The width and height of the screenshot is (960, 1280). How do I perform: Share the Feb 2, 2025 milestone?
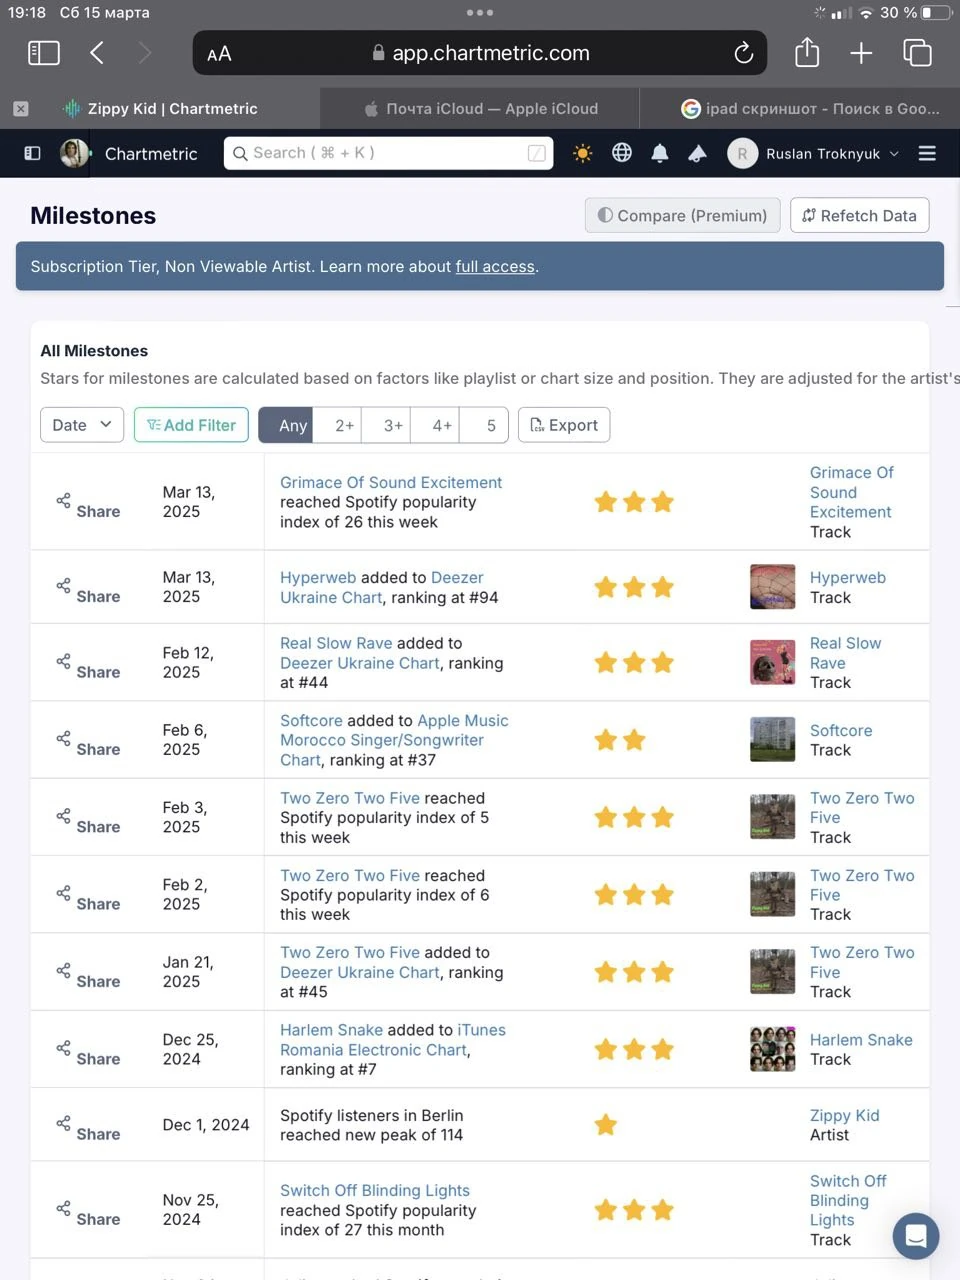point(88,898)
